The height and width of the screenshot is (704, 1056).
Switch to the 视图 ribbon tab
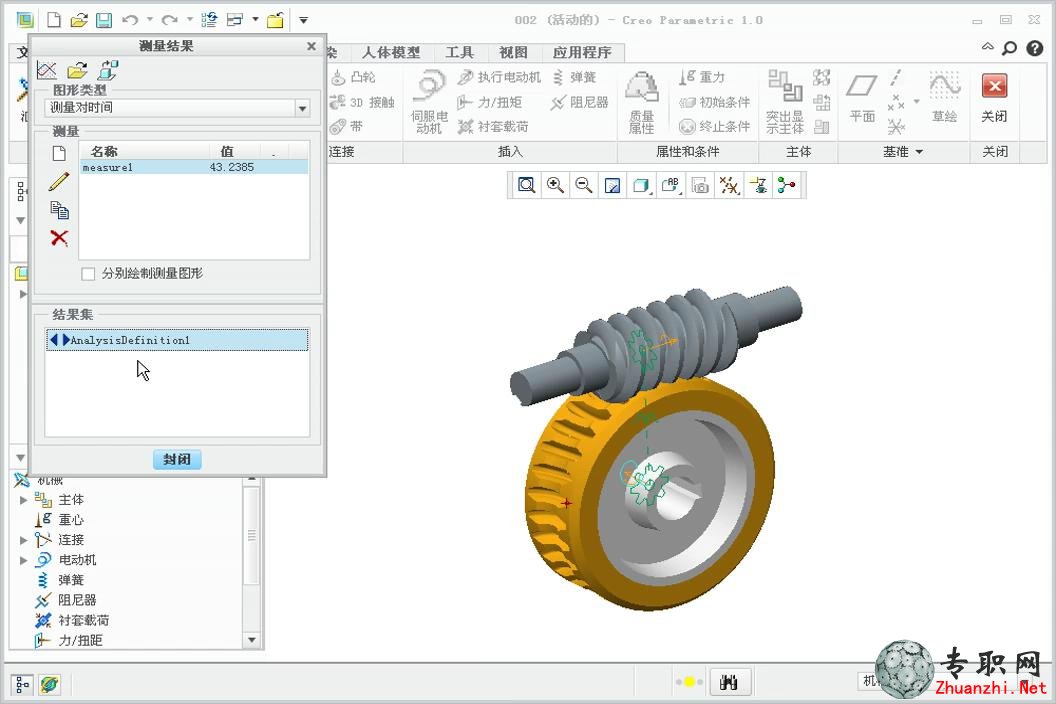click(x=513, y=53)
